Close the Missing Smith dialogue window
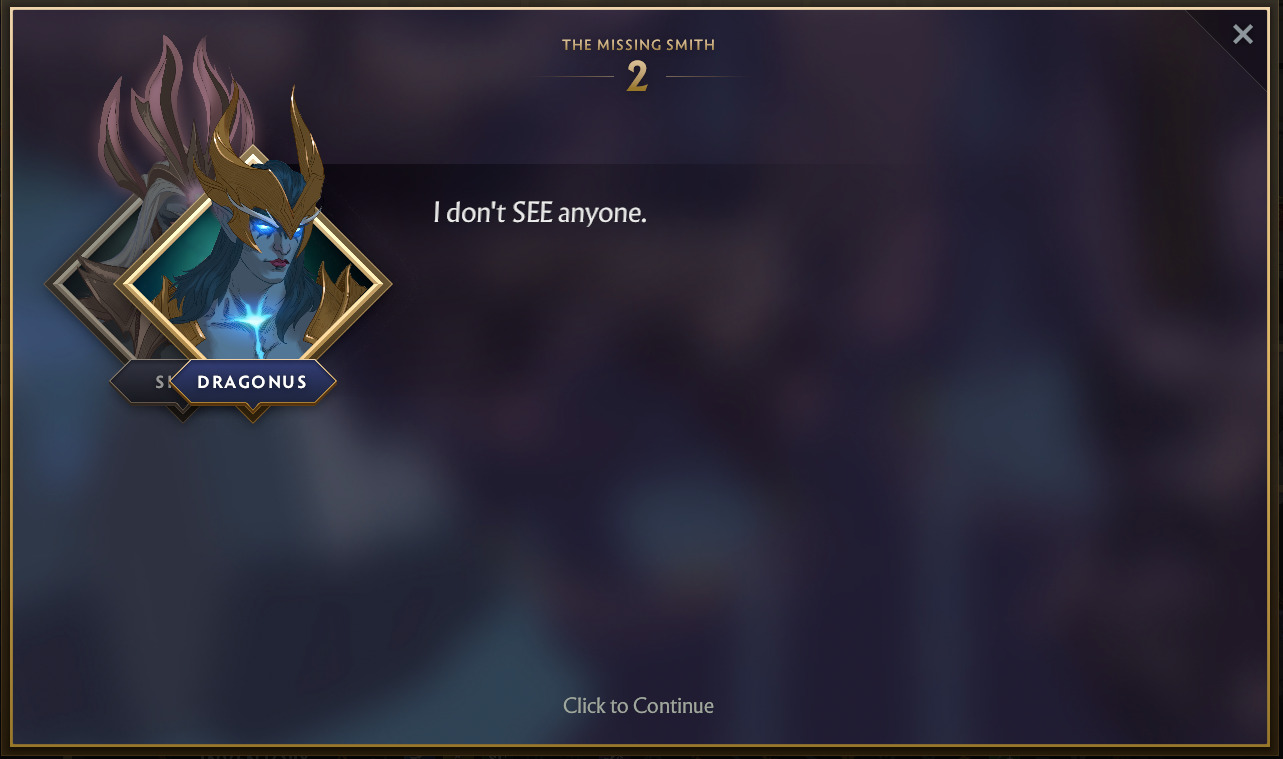This screenshot has height=759, width=1283. (x=1243, y=35)
